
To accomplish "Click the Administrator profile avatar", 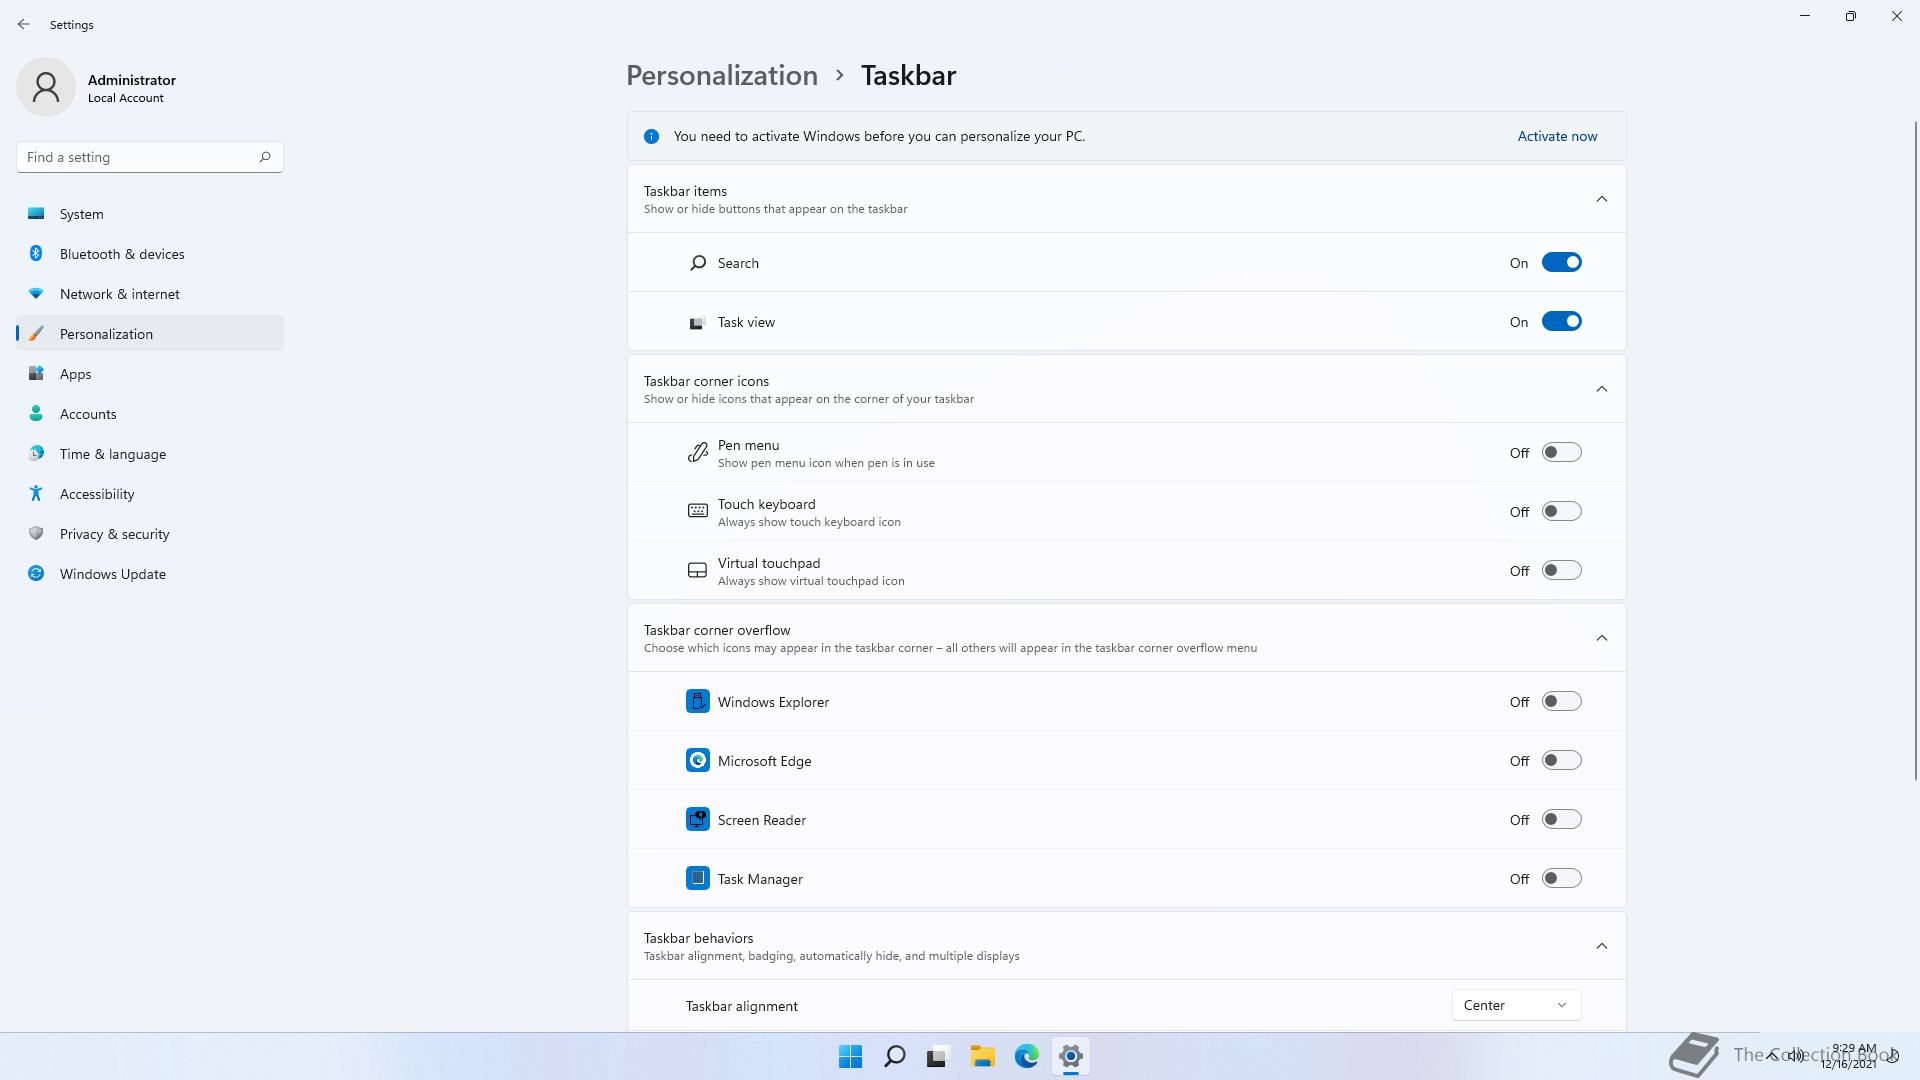I will [x=46, y=87].
